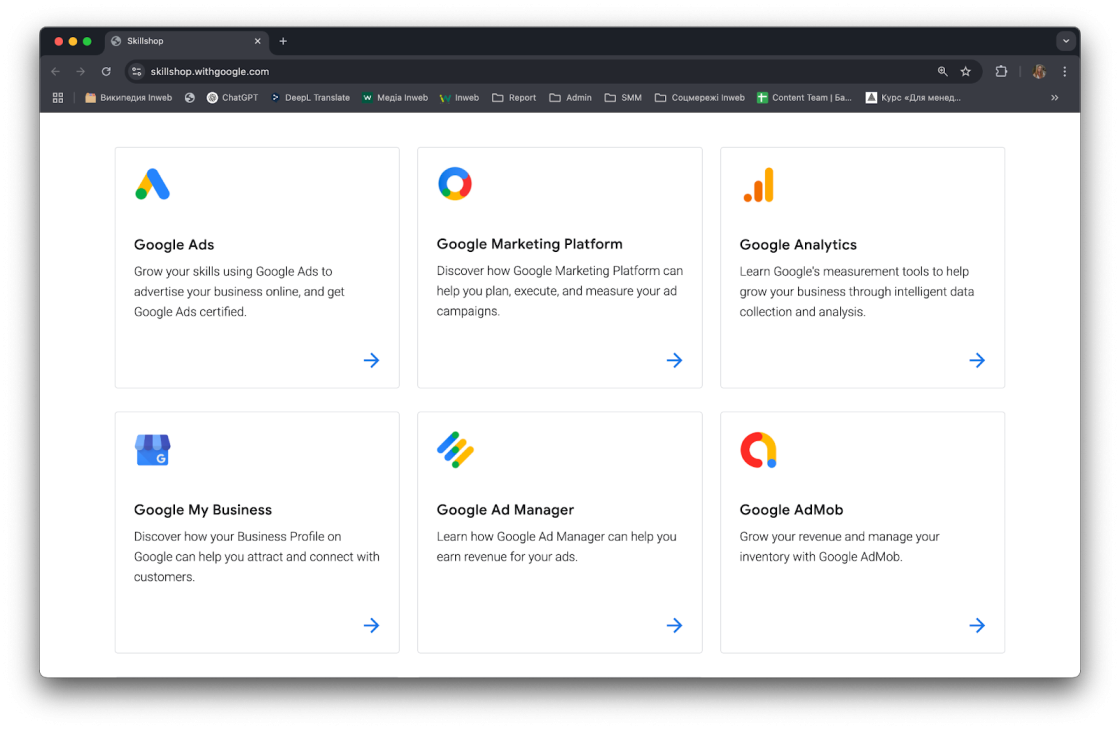
Task: Click the Google Ads logo icon
Action: tap(152, 184)
